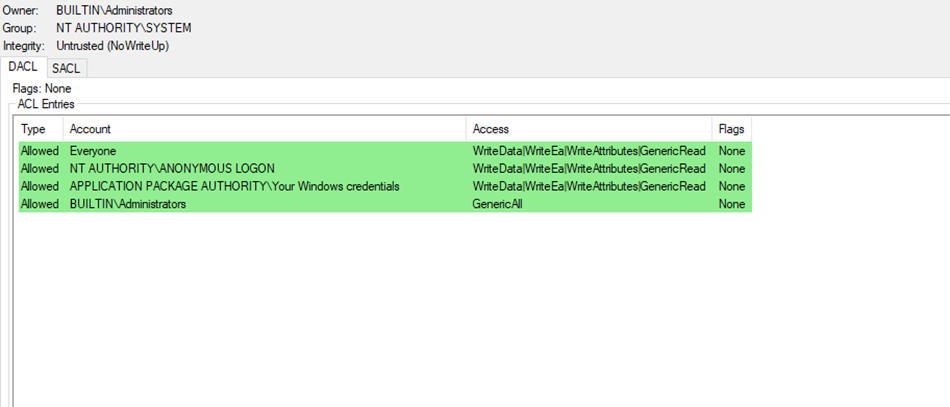950x407 pixels.
Task: Select the NT AUTHORITY\ANONYMOUS LOGON entry
Action: 172,168
